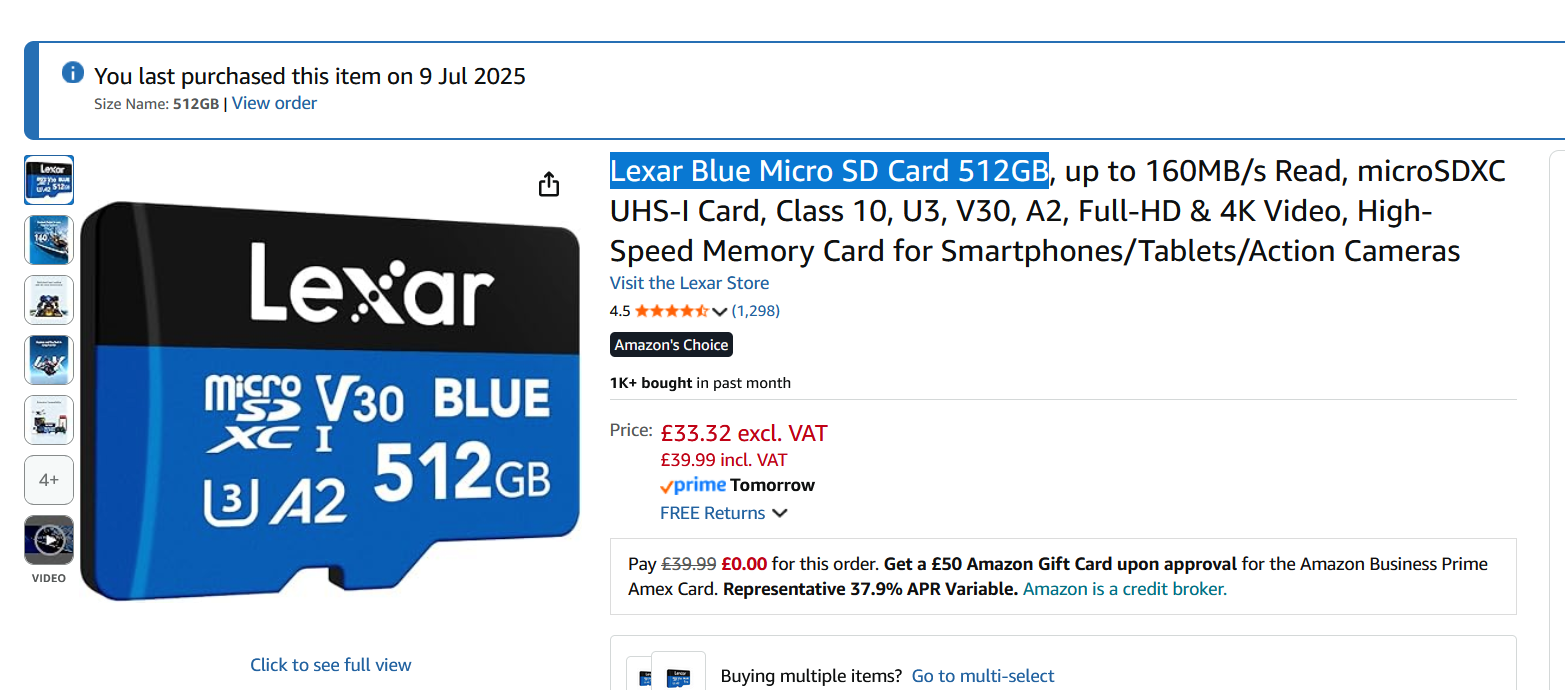Play the product video thumbnail
Screen dimensions: 1565x690
pos(49,541)
